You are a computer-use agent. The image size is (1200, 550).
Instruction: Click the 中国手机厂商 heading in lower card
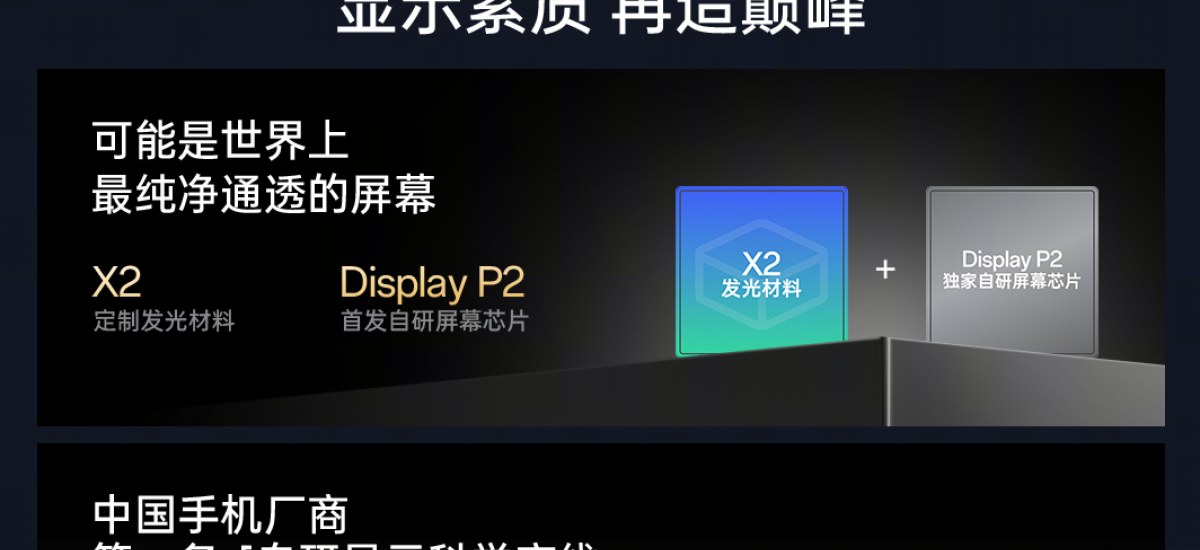(x=221, y=515)
